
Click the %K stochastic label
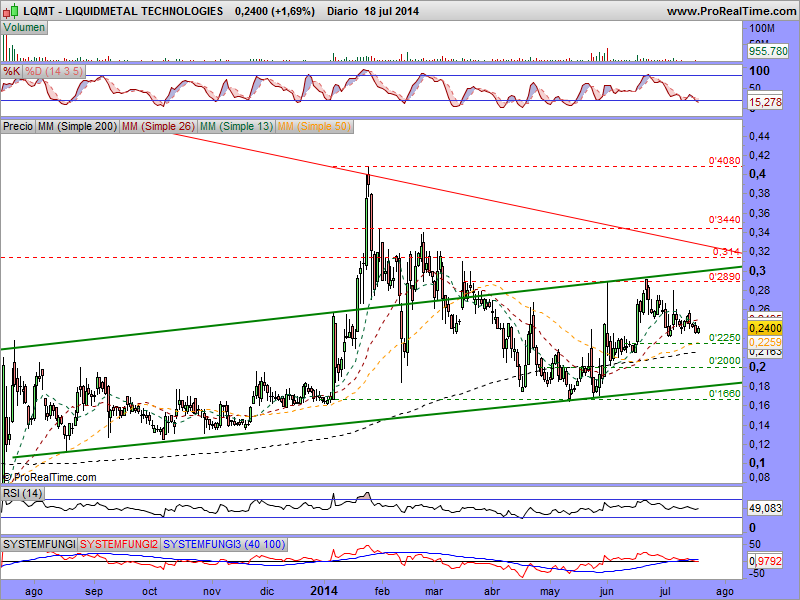pos(11,71)
